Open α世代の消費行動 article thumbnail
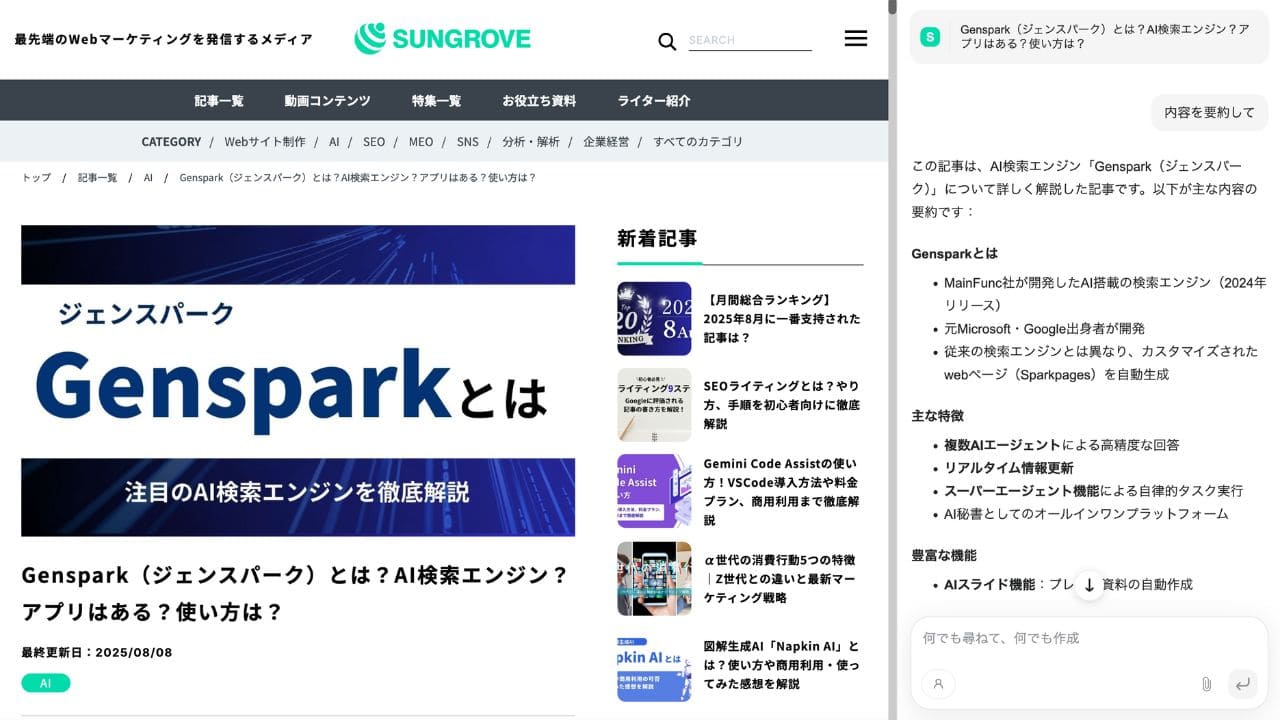This screenshot has height=720, width=1280. point(654,578)
